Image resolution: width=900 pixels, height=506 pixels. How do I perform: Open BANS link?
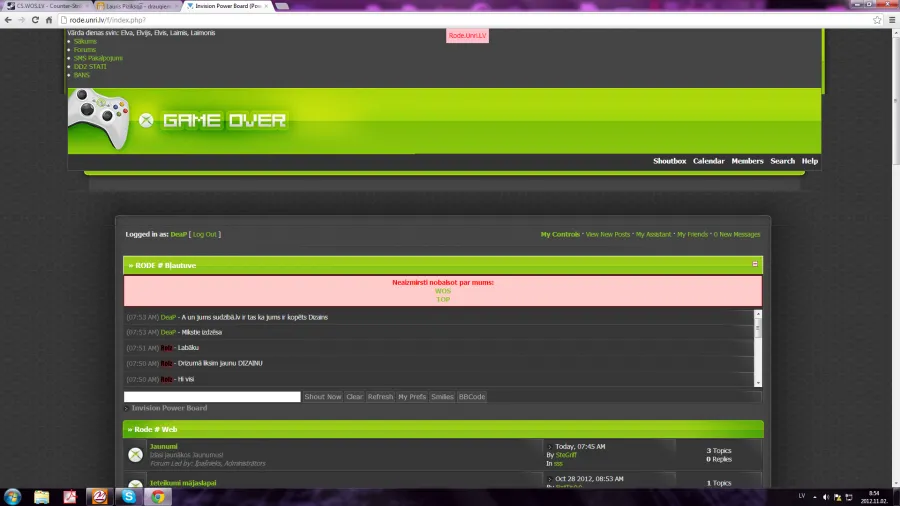(82, 75)
